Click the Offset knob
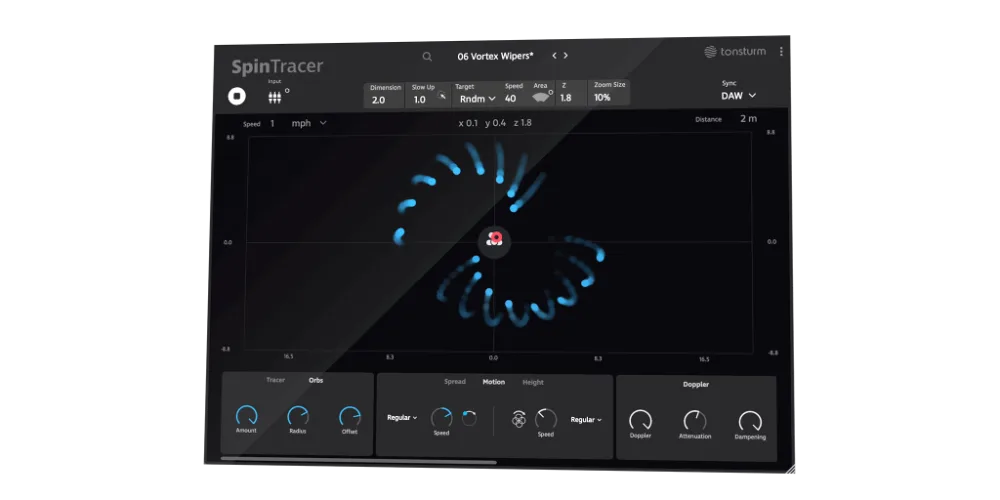 click(349, 417)
